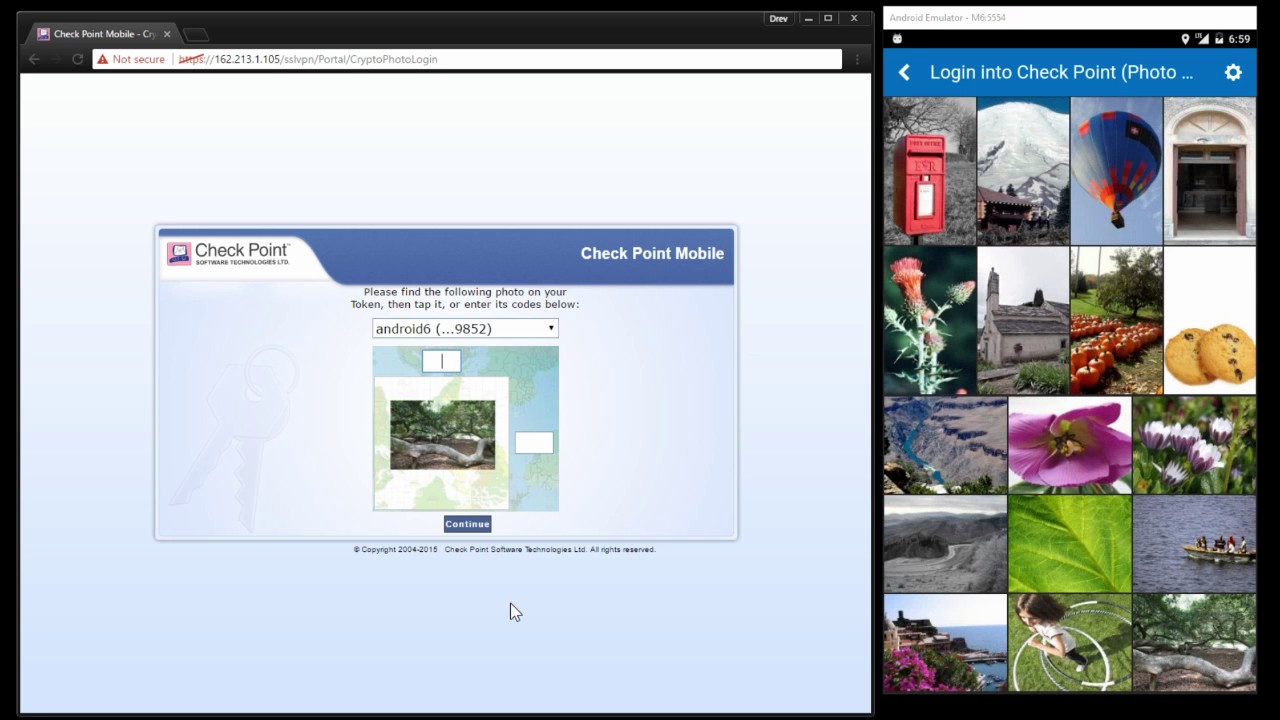Tap the thistle flower photo

click(x=929, y=321)
